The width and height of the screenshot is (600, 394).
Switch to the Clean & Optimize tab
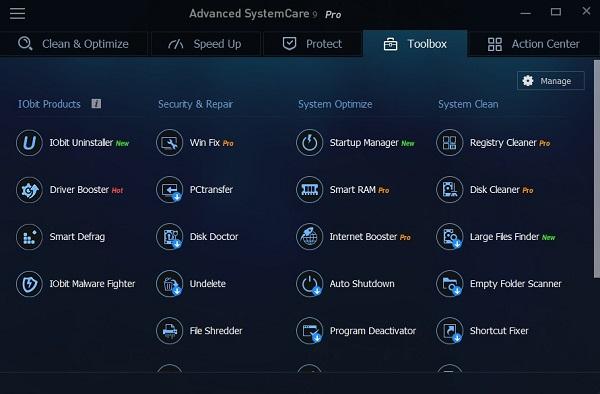point(73,44)
